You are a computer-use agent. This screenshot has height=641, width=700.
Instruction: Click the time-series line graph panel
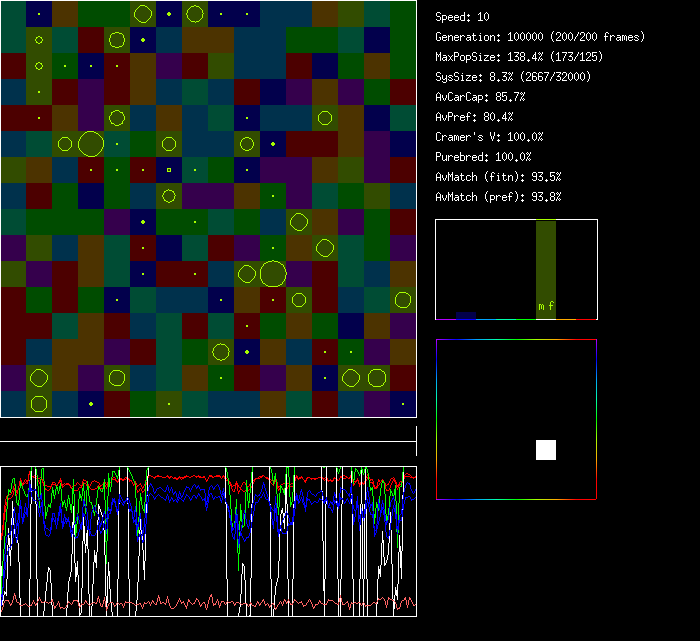pyautogui.click(x=208, y=540)
